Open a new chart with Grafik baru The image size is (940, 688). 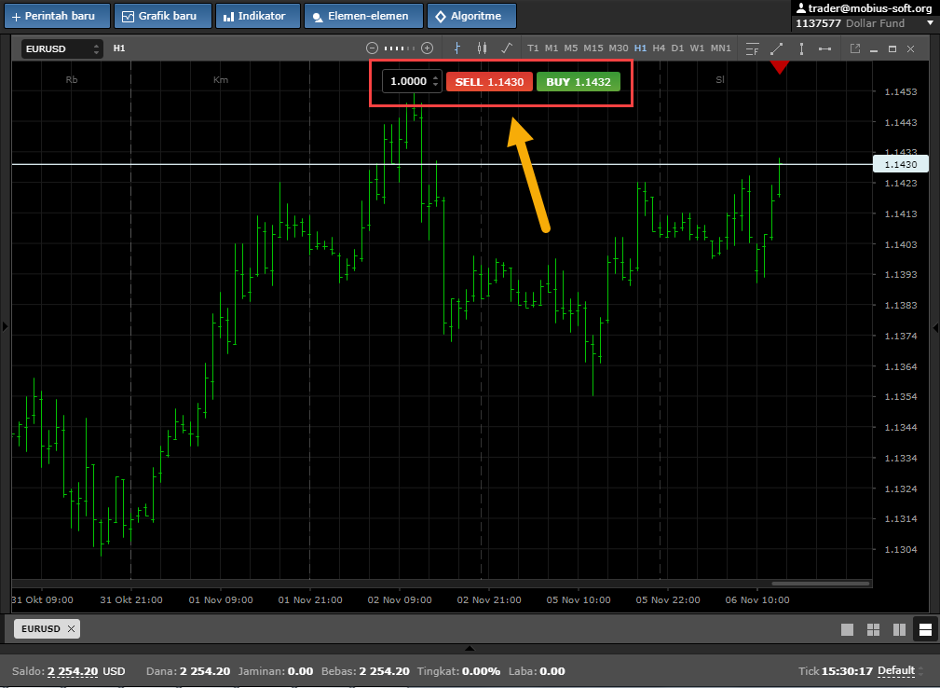(x=162, y=16)
